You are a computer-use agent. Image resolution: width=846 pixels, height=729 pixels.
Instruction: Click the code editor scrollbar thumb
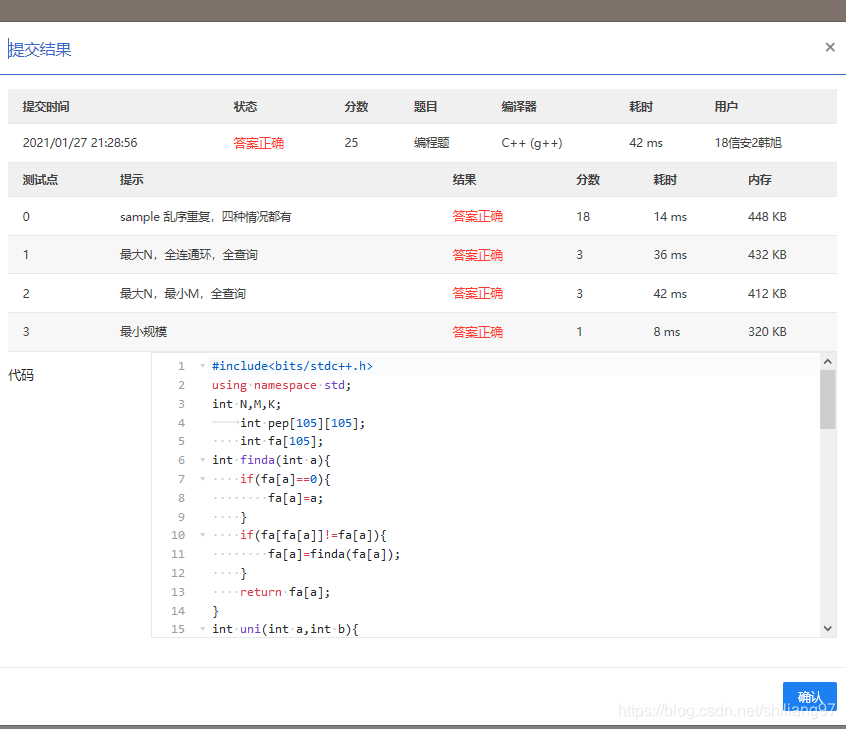pos(828,399)
